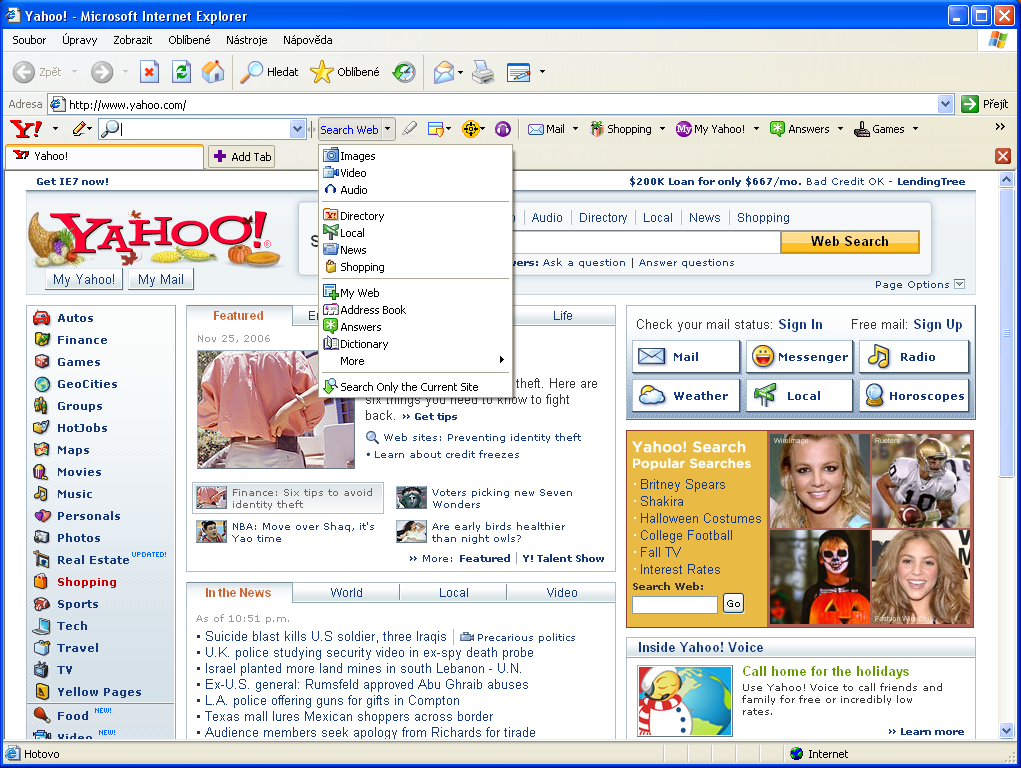Open Shopping from the Yahoo toolbar
This screenshot has height=768, width=1021.
click(621, 129)
